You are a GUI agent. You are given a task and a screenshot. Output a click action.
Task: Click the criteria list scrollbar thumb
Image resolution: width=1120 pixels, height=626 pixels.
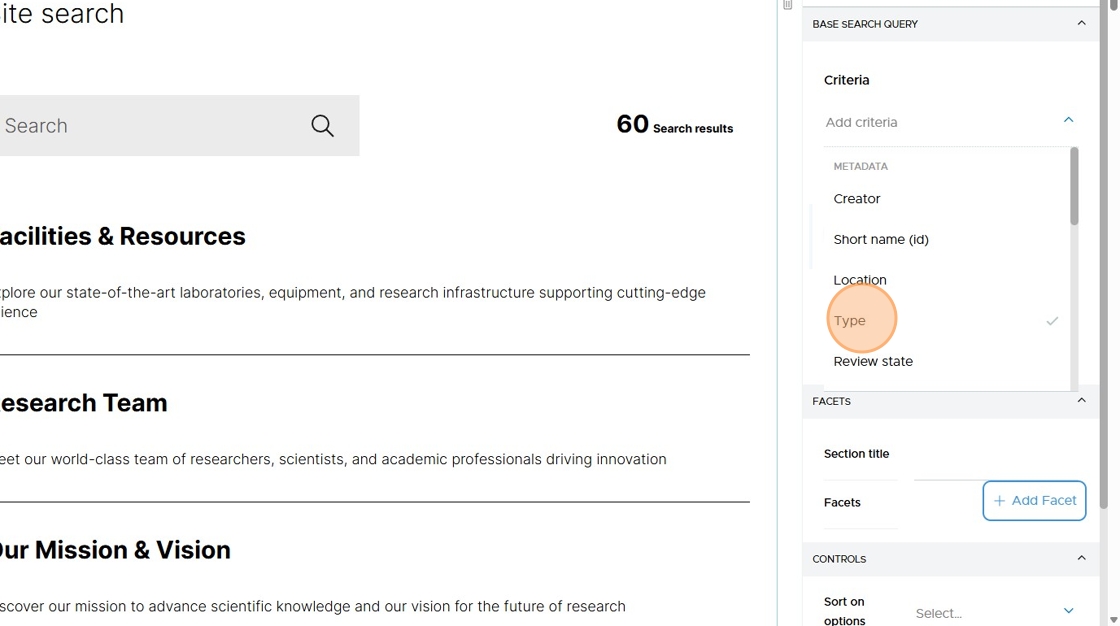tap(1074, 187)
